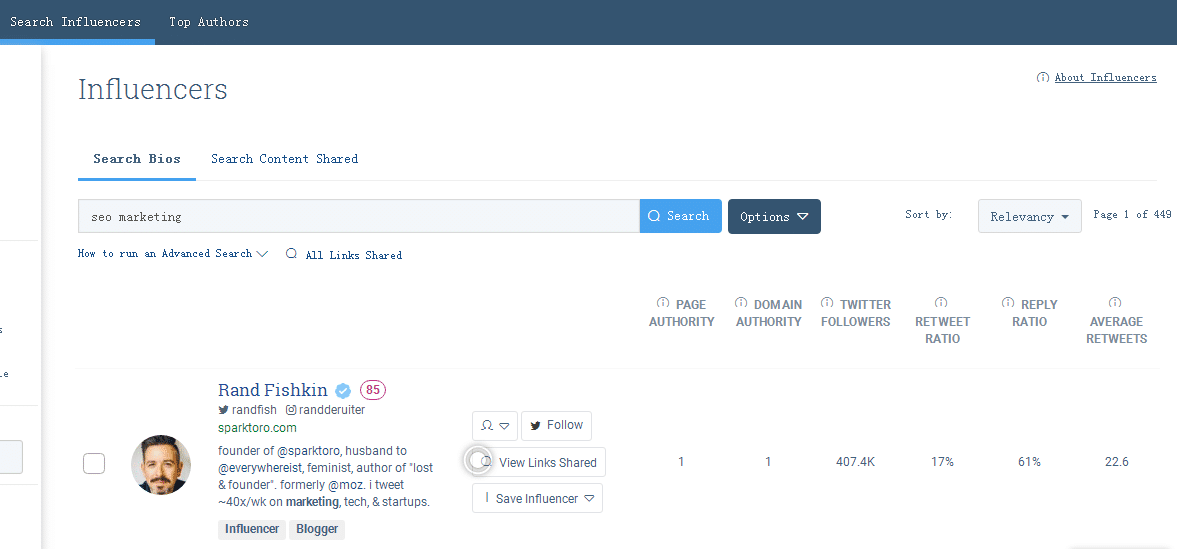Click the All Links Shared link
Screen dimensions: 1177x549
(x=354, y=255)
